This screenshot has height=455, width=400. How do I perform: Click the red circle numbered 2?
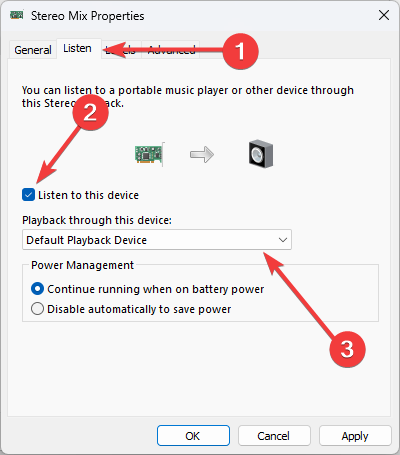pyautogui.click(x=90, y=112)
